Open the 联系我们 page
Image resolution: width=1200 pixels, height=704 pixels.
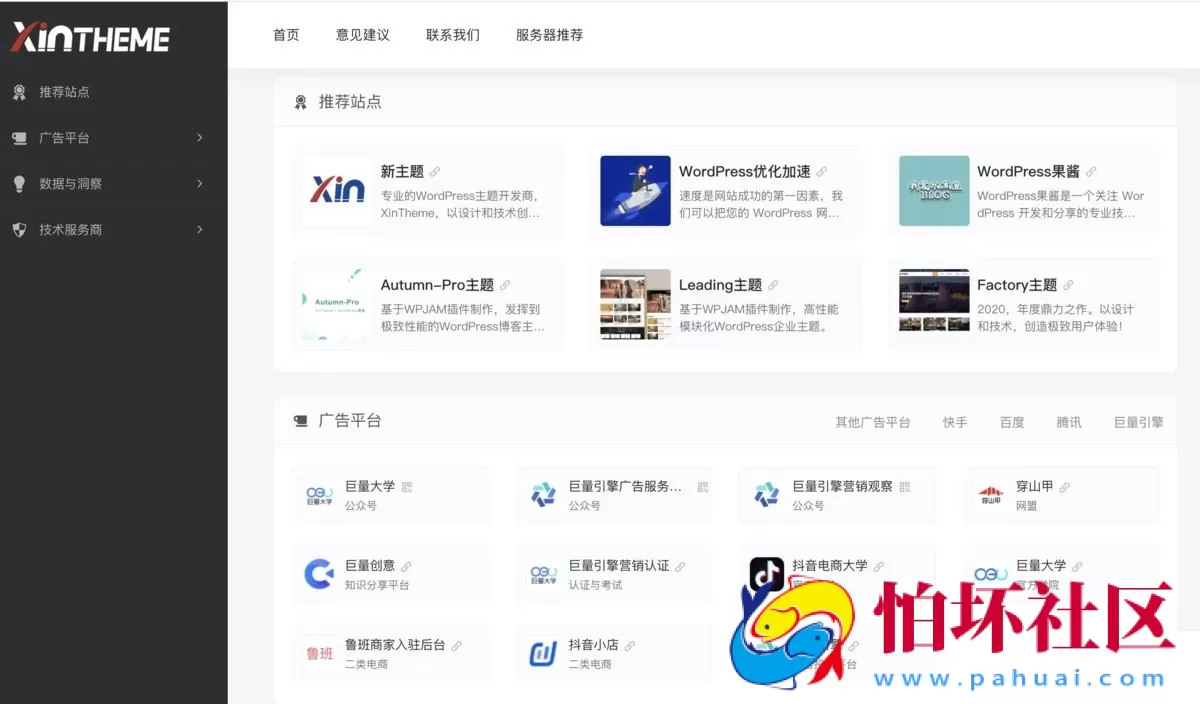tap(452, 35)
